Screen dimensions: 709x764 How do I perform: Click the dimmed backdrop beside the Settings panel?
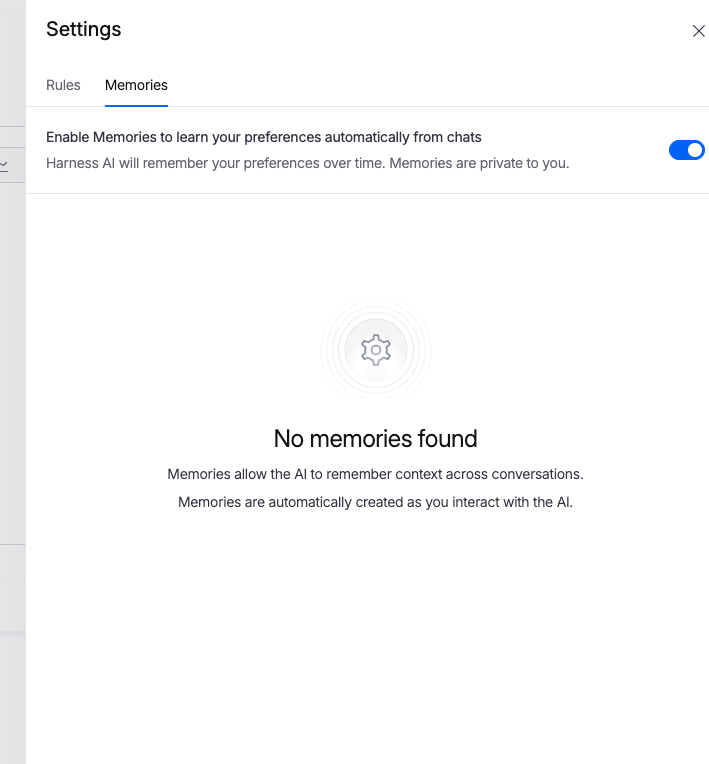12,400
